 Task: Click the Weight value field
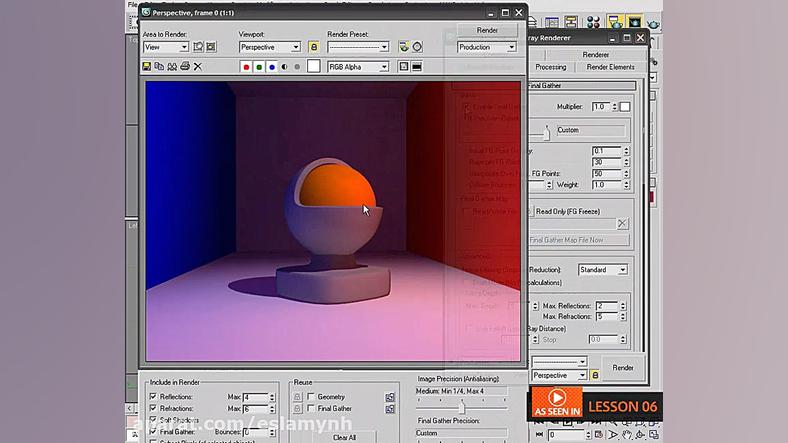pos(607,185)
